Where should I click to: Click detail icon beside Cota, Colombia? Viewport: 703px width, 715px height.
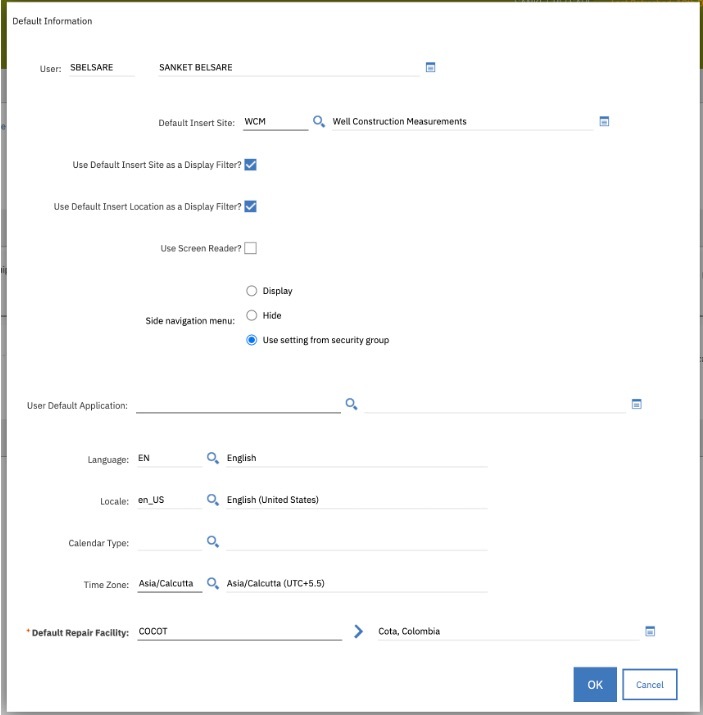coord(649,631)
